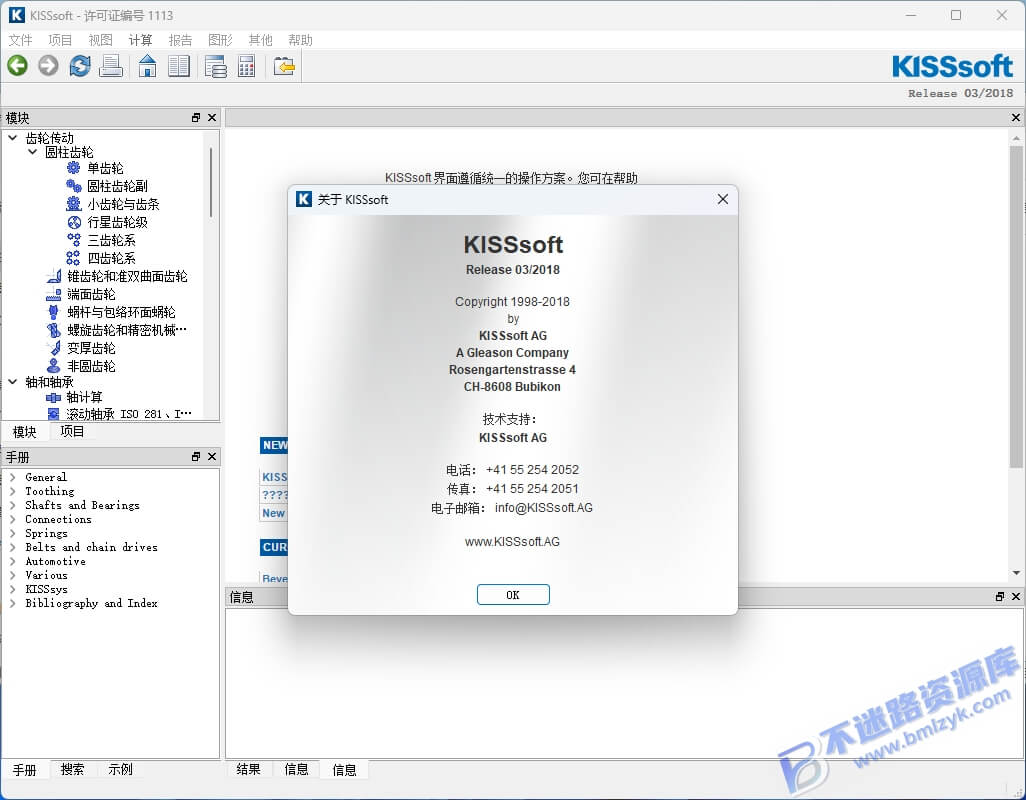Click the Refresh toolbar icon
This screenshot has width=1026, height=800.
[80, 66]
